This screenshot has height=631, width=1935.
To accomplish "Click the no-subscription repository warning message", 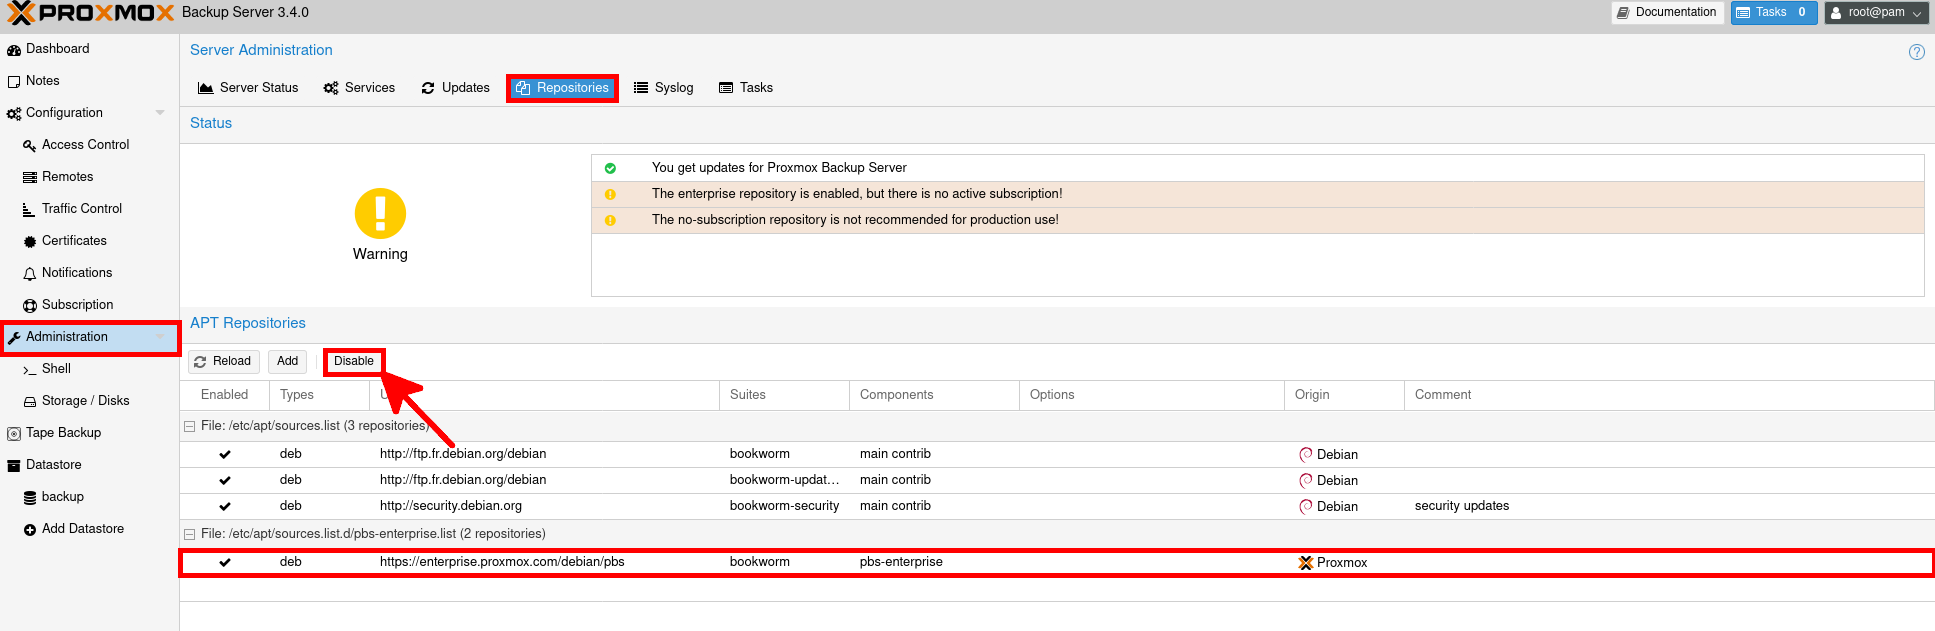I will point(855,220).
